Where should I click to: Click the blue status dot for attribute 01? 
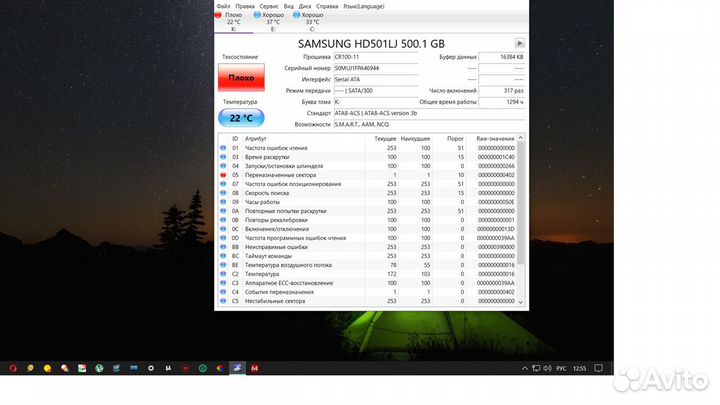[223, 148]
